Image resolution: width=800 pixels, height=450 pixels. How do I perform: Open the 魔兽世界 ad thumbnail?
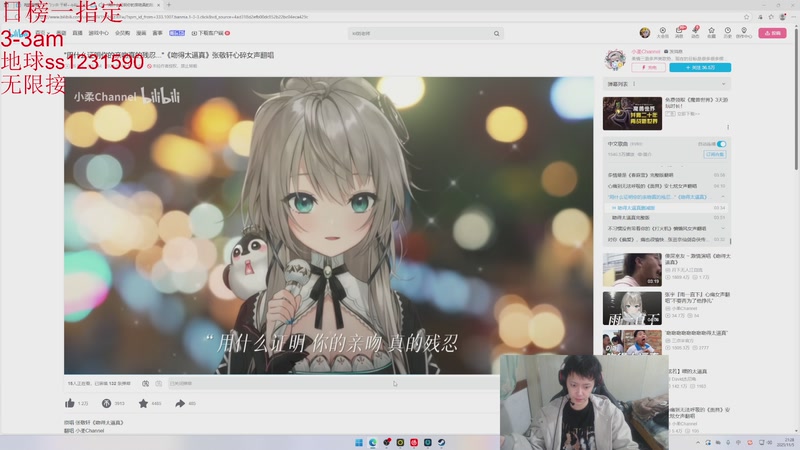(x=632, y=113)
